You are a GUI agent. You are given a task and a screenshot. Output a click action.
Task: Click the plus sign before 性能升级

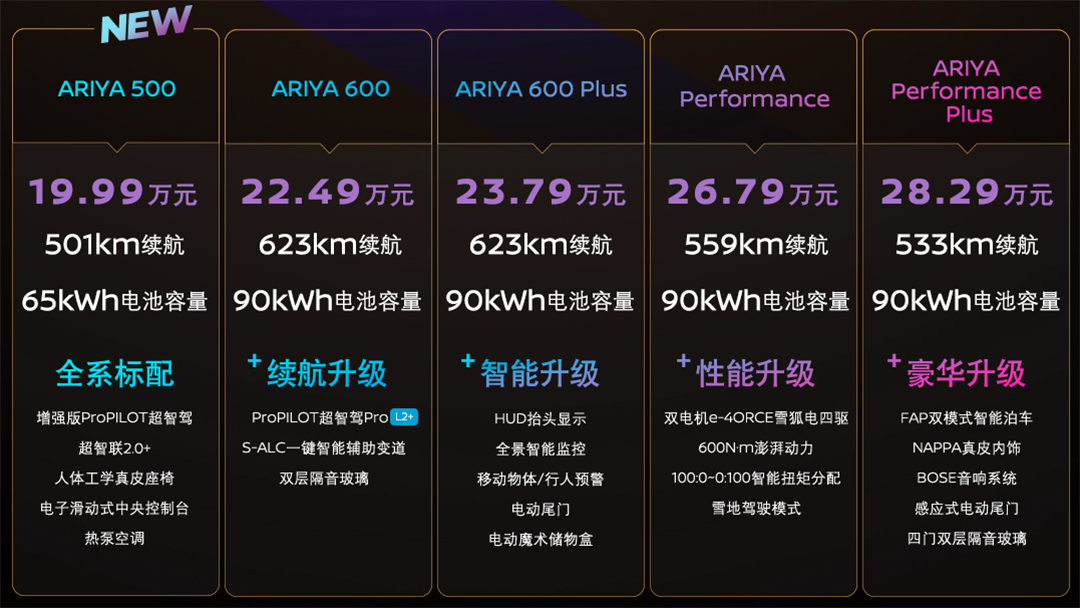point(683,360)
